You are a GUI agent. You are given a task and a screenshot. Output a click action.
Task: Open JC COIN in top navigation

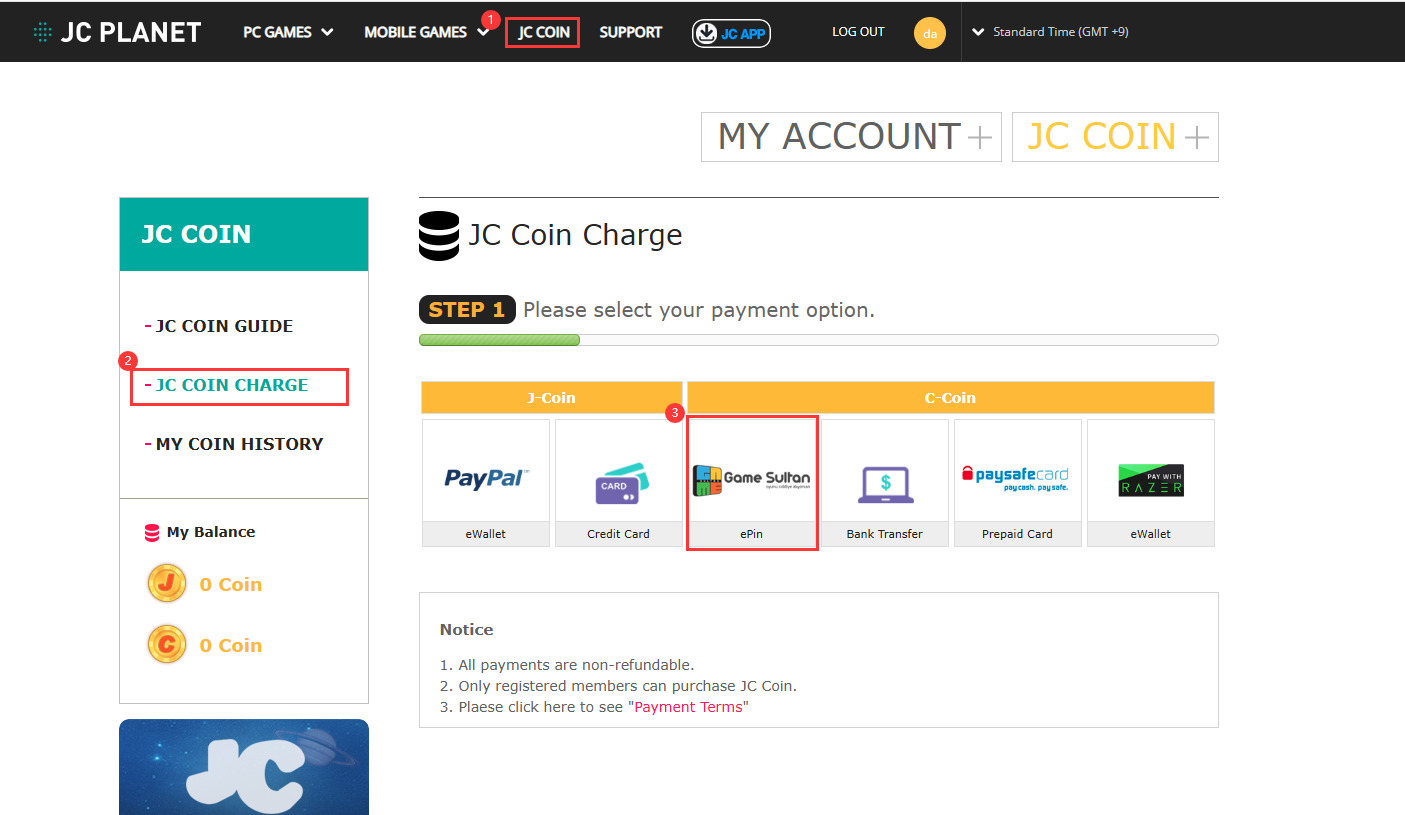click(543, 32)
